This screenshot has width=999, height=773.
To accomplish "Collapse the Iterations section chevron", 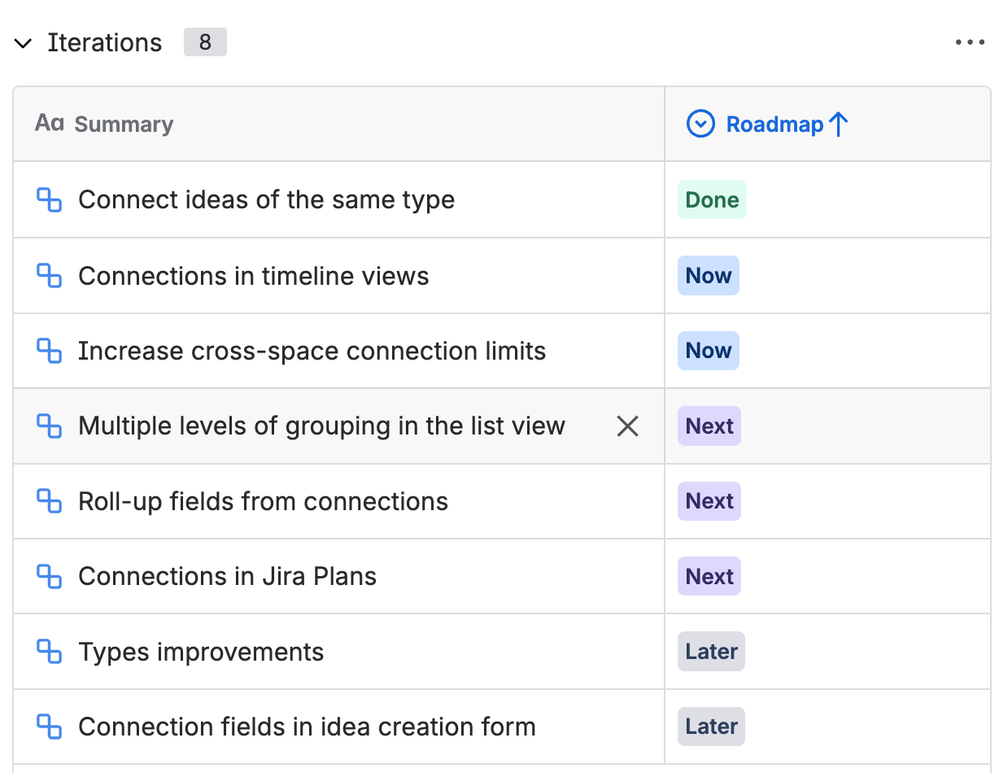I will (23, 43).
